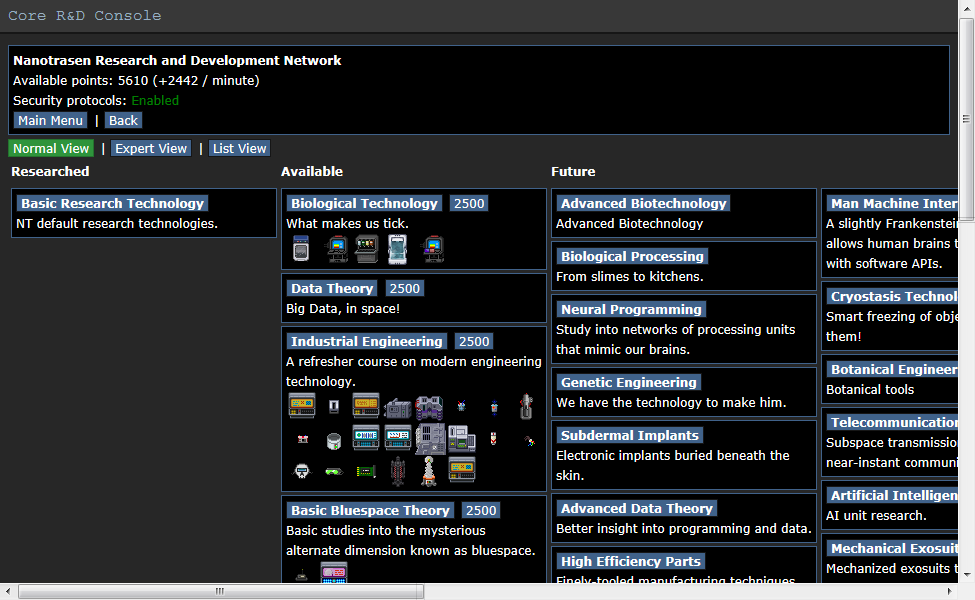Click the white welding mask icon
Image resolution: width=975 pixels, height=600 pixels.
pyautogui.click(x=302, y=471)
